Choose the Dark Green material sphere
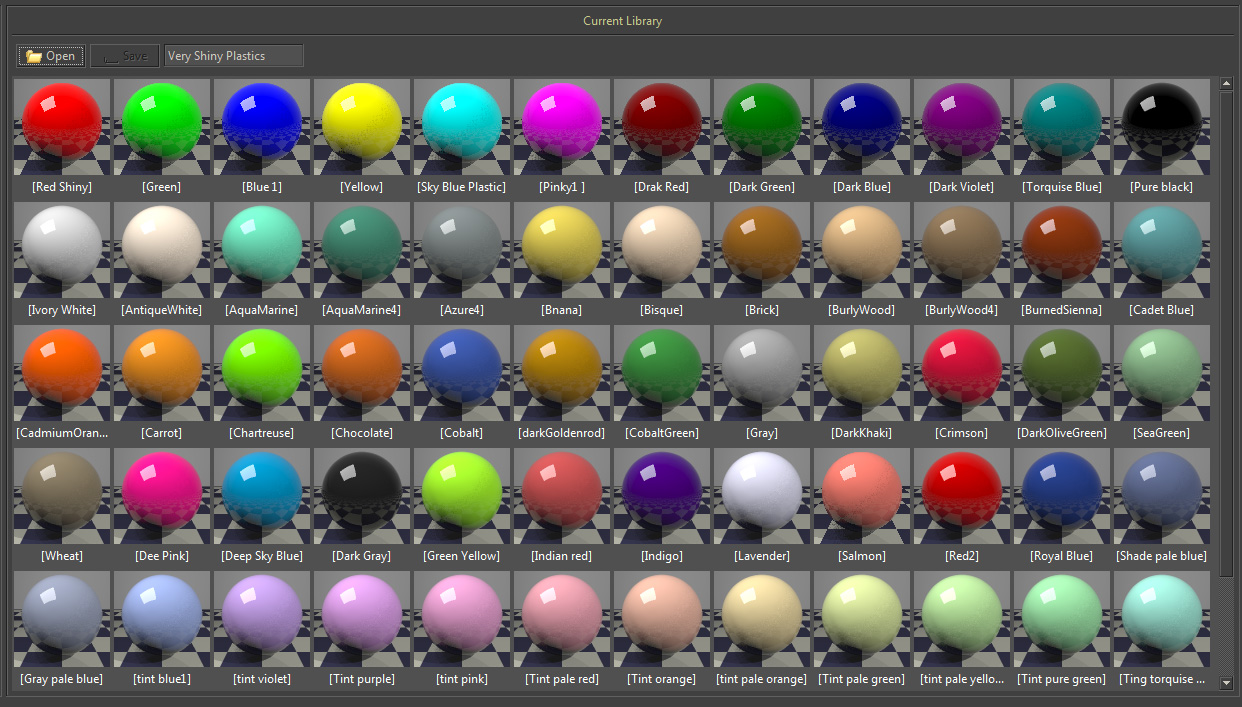 pos(762,127)
